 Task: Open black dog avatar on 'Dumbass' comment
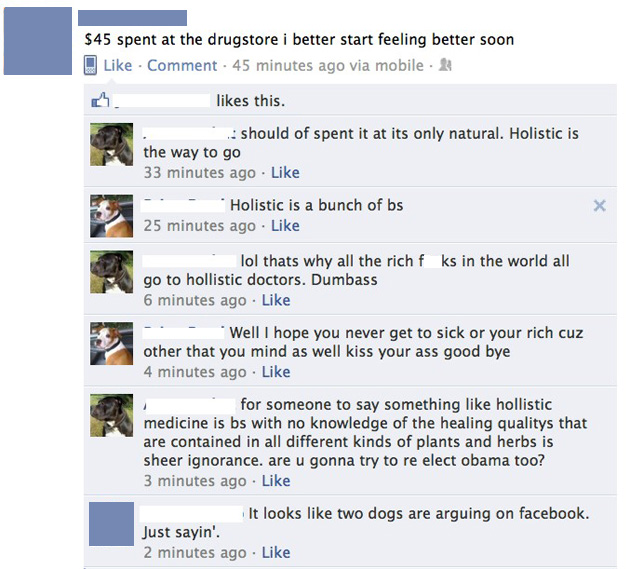pos(111,272)
